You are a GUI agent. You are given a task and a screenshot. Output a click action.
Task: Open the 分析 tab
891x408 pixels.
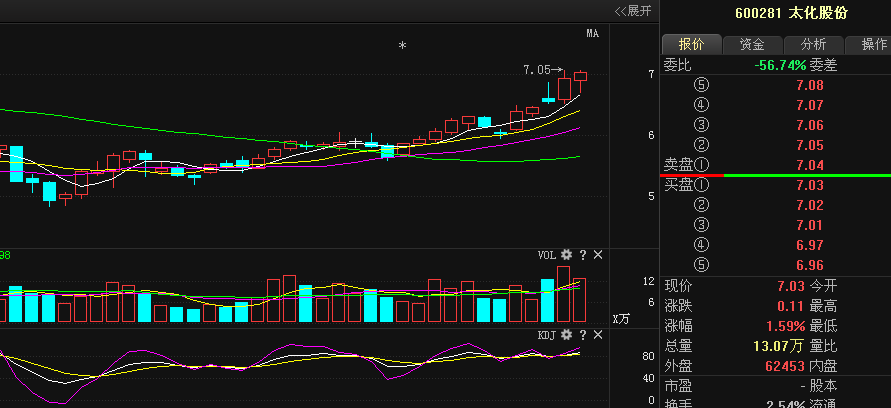tap(813, 44)
